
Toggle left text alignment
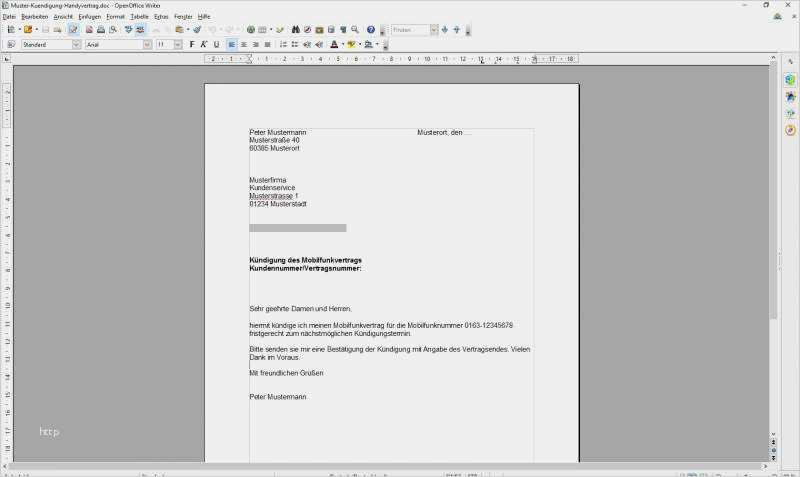click(232, 45)
